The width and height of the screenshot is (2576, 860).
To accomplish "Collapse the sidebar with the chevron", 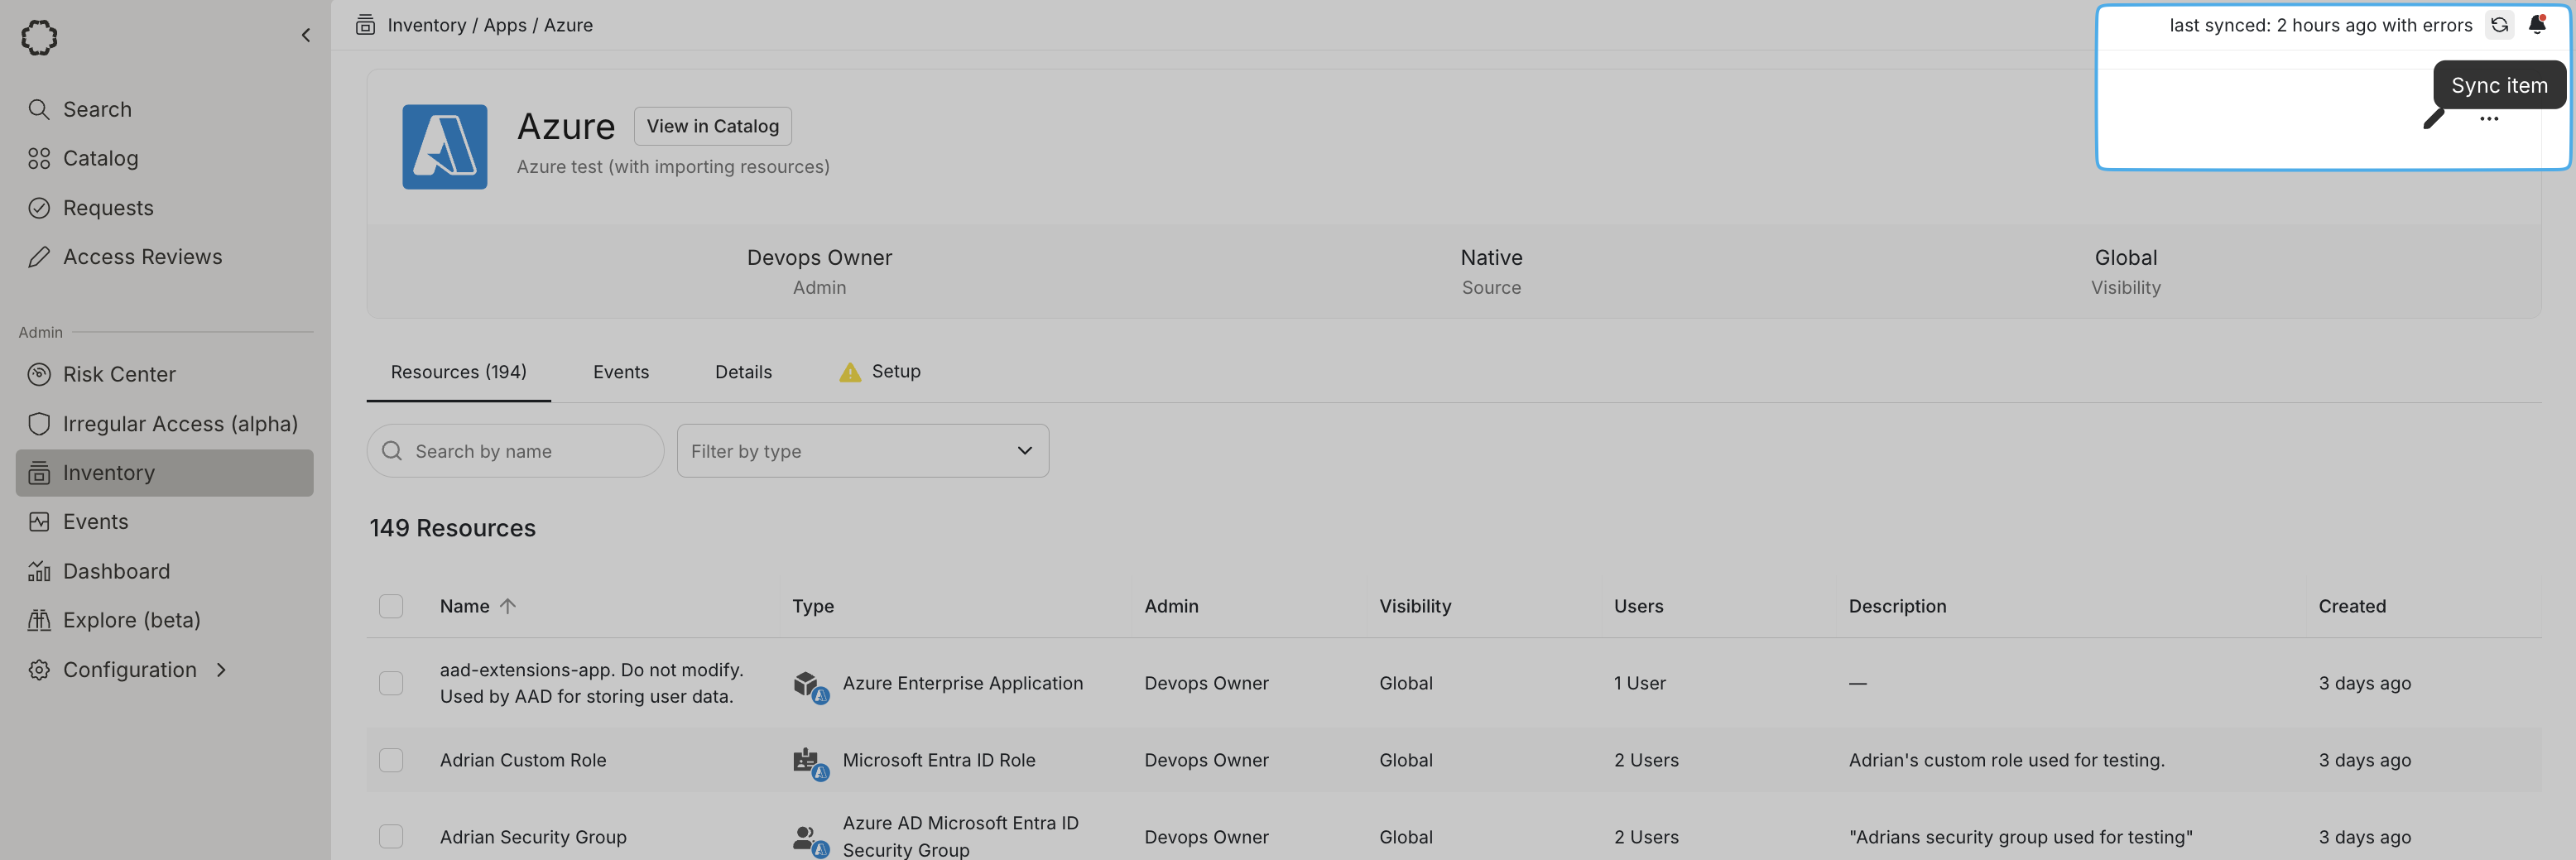I will 306,35.
